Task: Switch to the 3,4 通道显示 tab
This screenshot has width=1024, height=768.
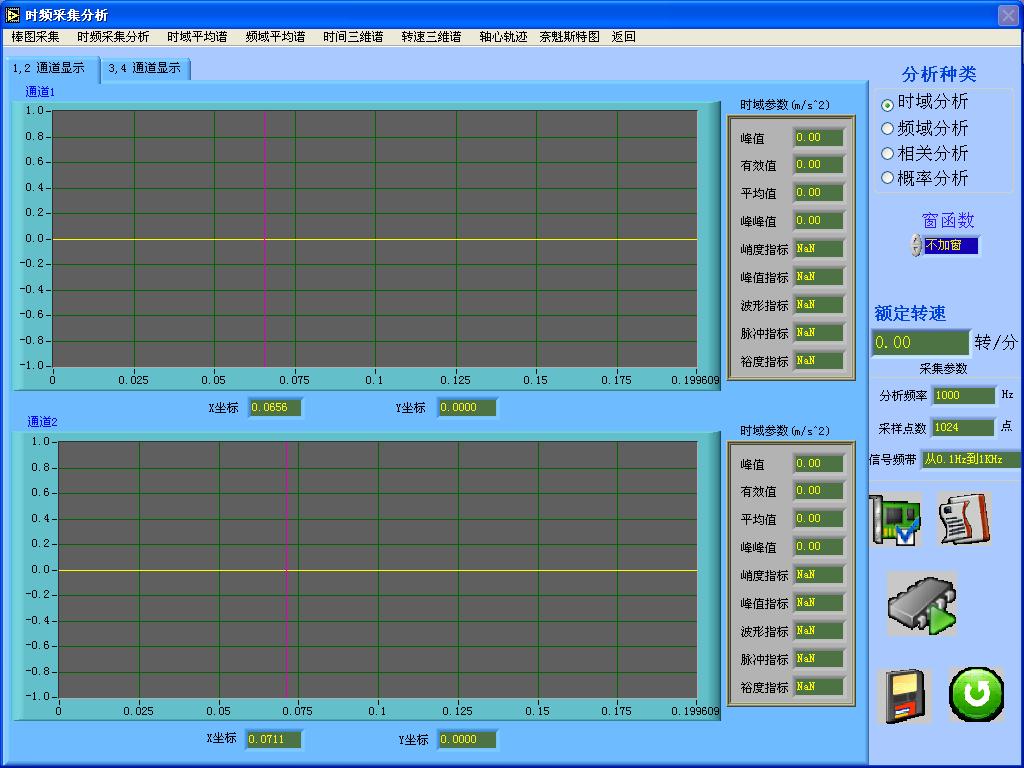Action: [145, 69]
